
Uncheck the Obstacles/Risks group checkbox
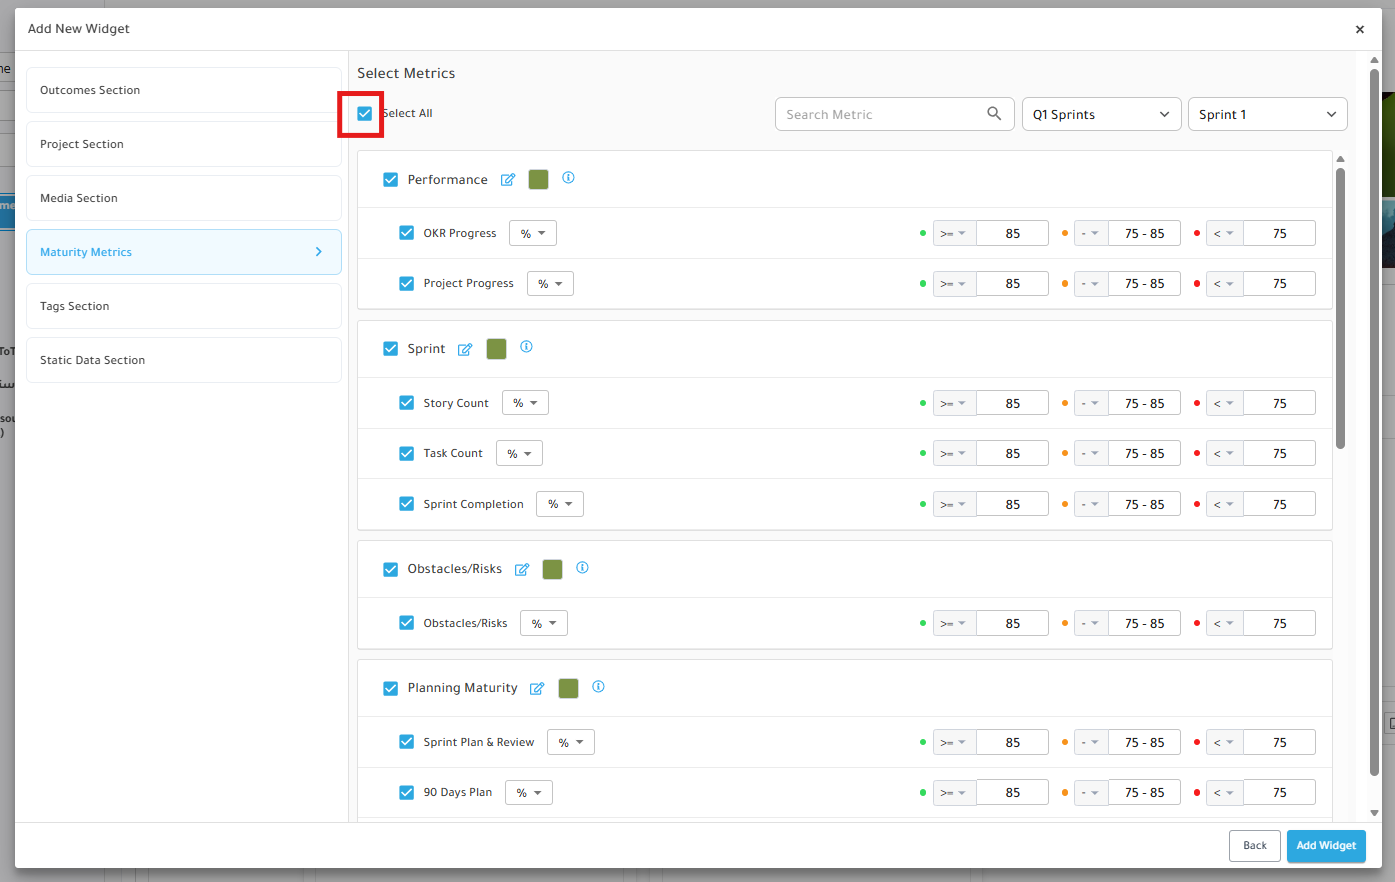click(391, 569)
